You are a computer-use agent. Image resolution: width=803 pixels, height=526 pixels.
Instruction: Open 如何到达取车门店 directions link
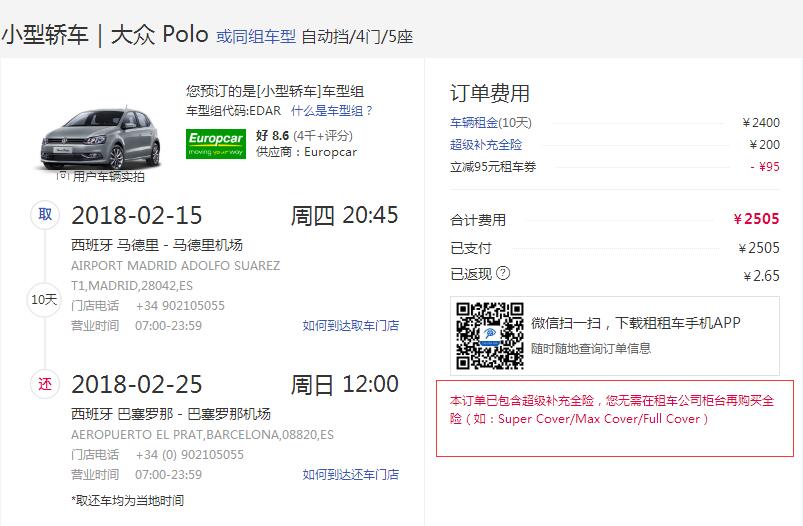350,325
